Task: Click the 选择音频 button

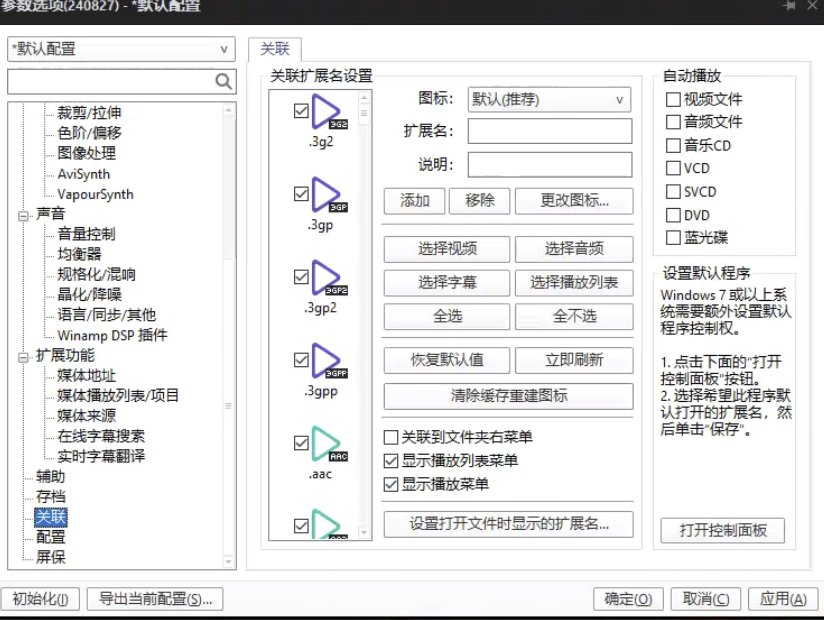Action: tap(574, 249)
